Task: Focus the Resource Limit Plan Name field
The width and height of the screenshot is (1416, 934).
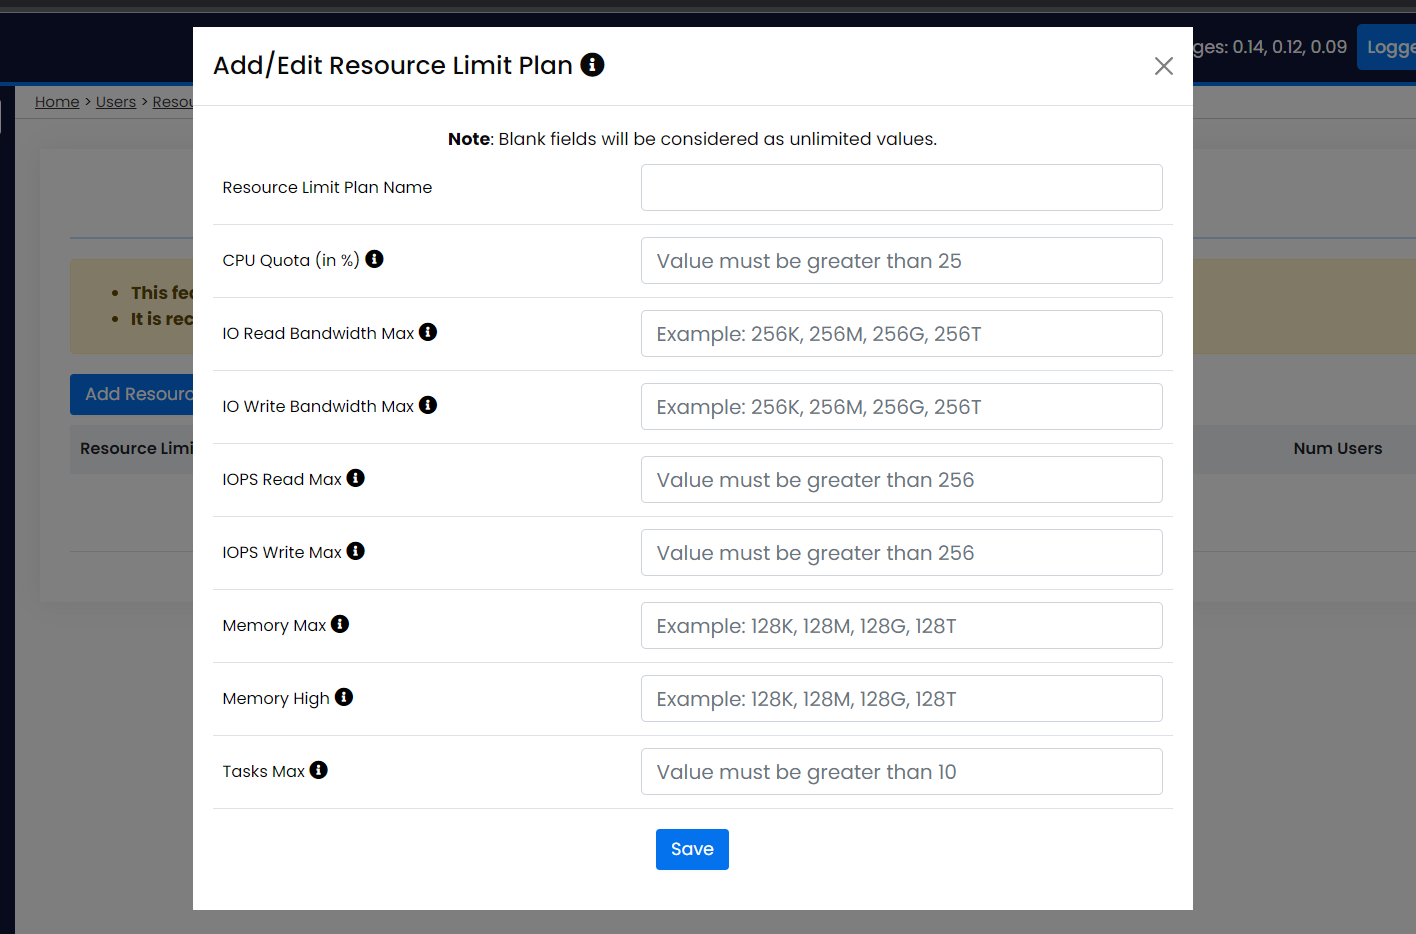Action: coord(901,188)
